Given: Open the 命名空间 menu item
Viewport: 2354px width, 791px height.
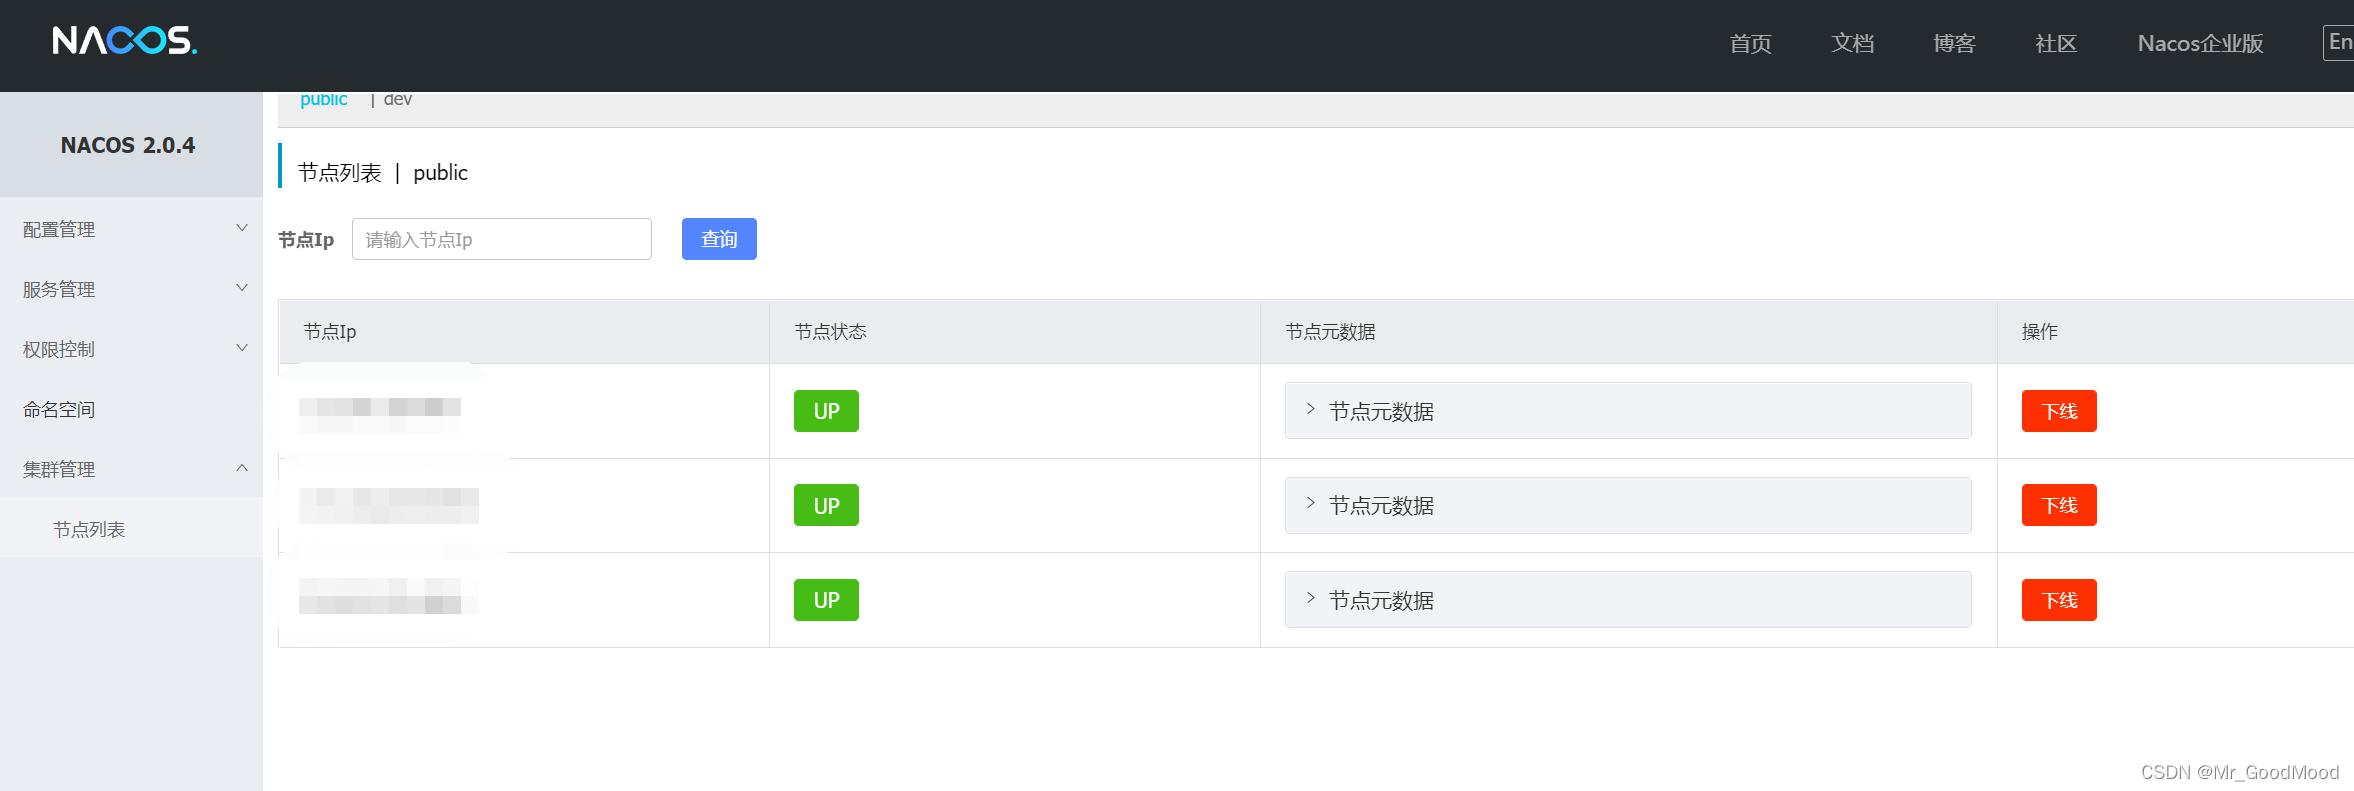Looking at the screenshot, I should point(59,409).
